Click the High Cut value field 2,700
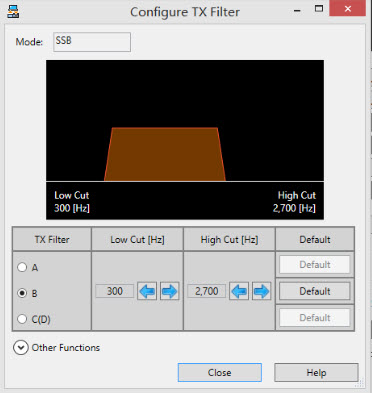 (207, 291)
